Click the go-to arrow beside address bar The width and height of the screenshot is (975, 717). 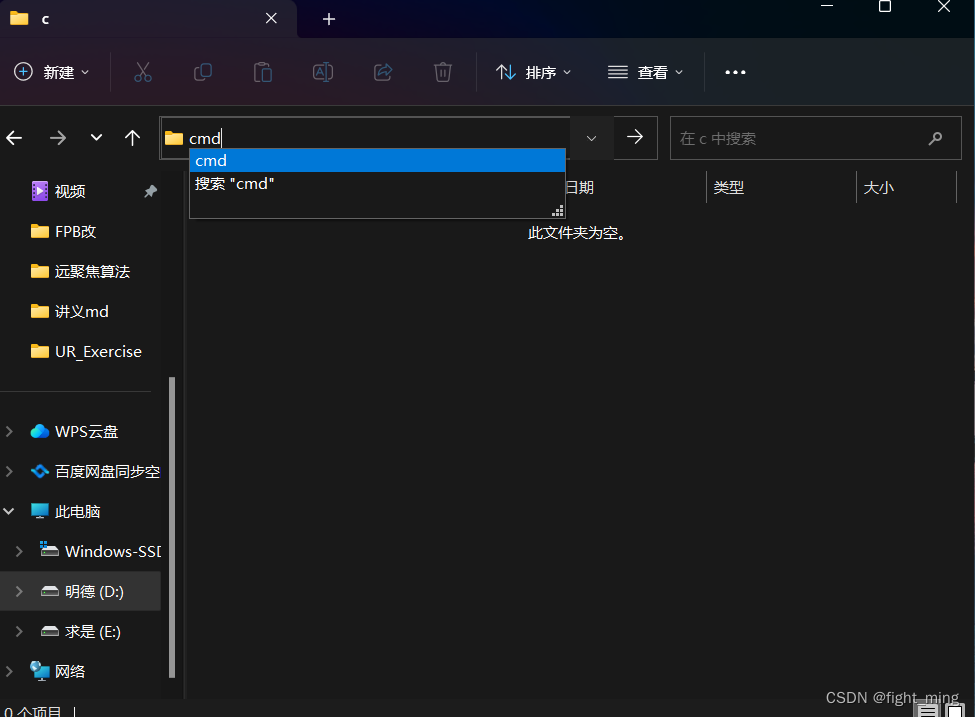[x=635, y=137]
